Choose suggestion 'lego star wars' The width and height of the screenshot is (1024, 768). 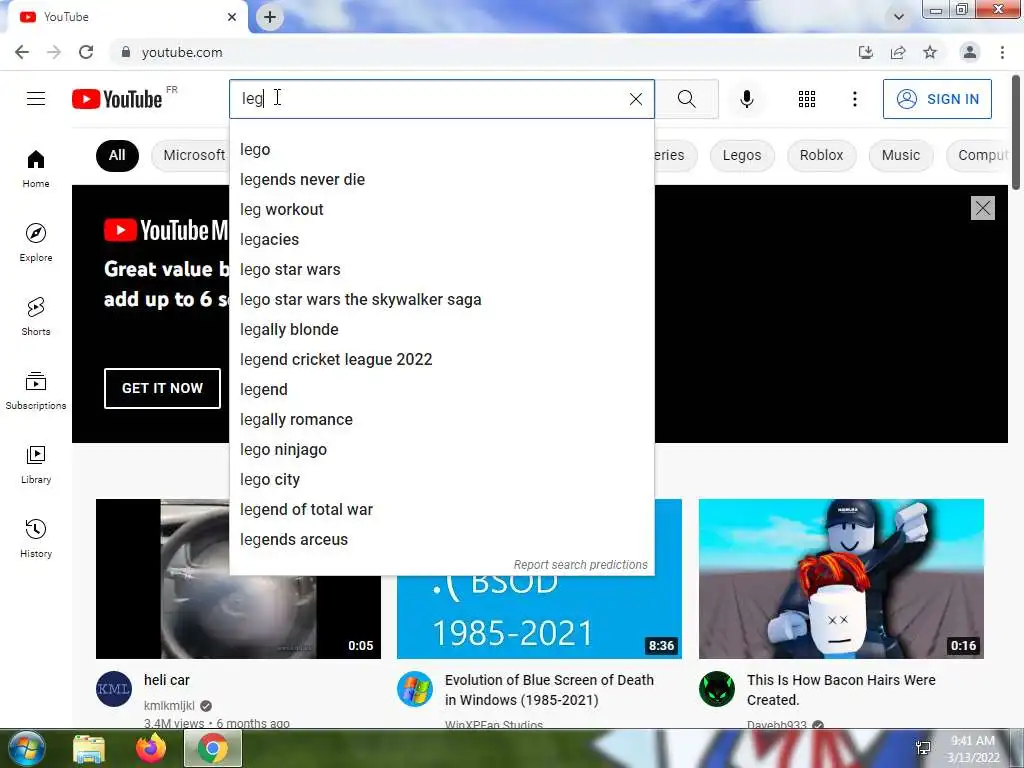(441, 270)
